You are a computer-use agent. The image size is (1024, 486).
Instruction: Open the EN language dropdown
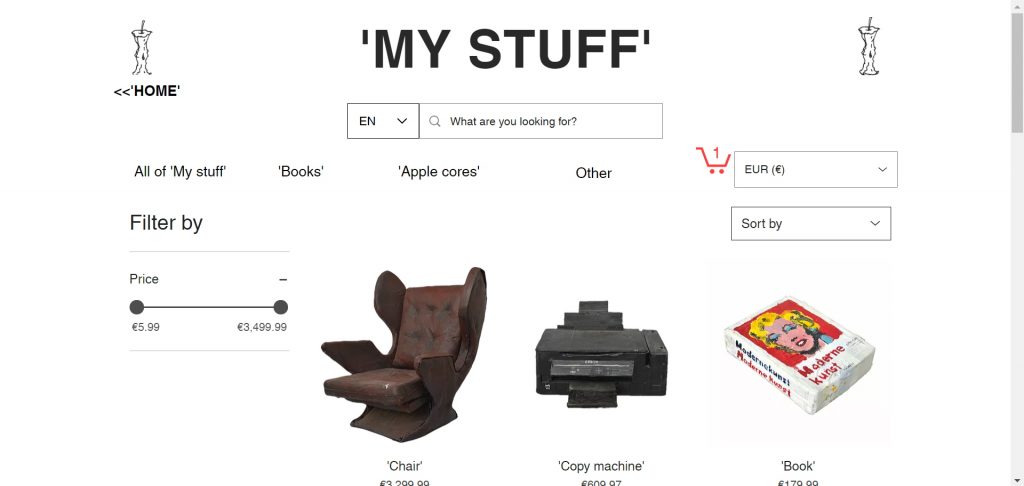[383, 121]
